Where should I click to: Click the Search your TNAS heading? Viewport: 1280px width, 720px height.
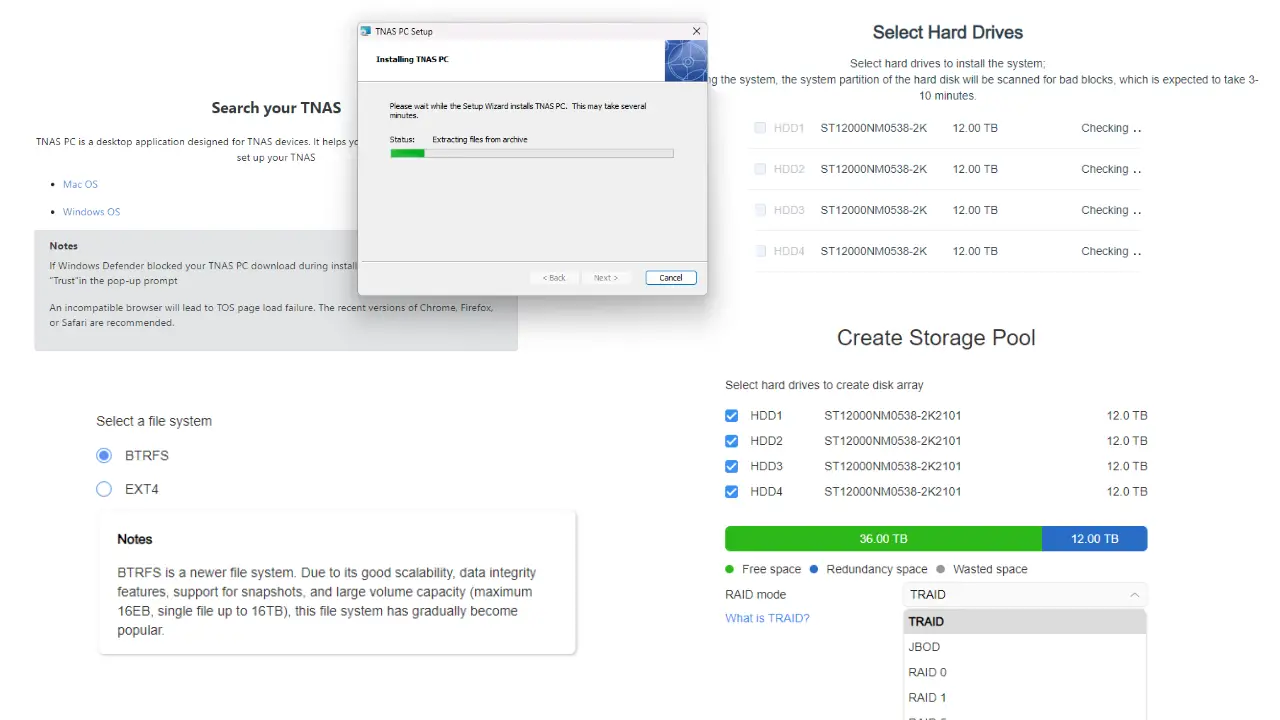point(276,108)
